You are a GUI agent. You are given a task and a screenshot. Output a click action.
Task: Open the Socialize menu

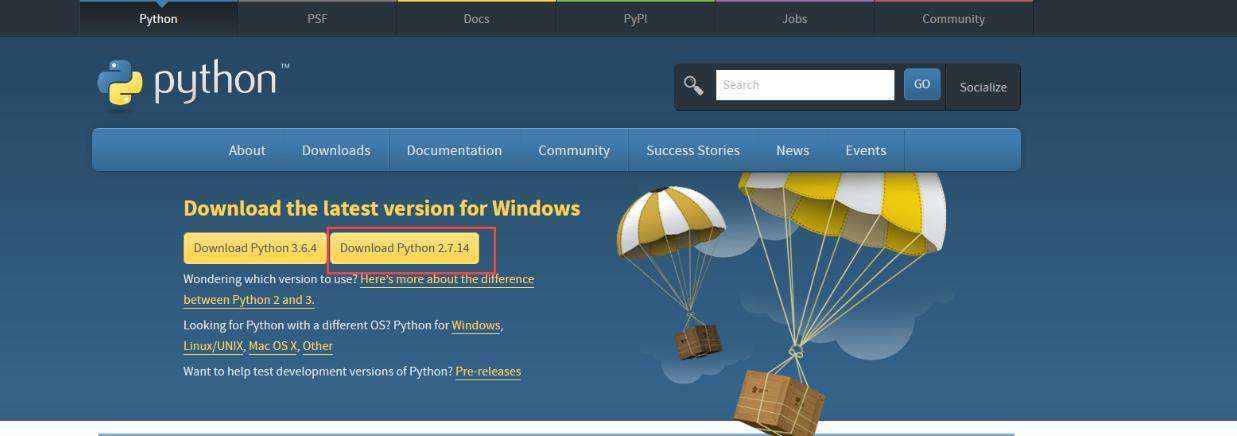point(983,87)
